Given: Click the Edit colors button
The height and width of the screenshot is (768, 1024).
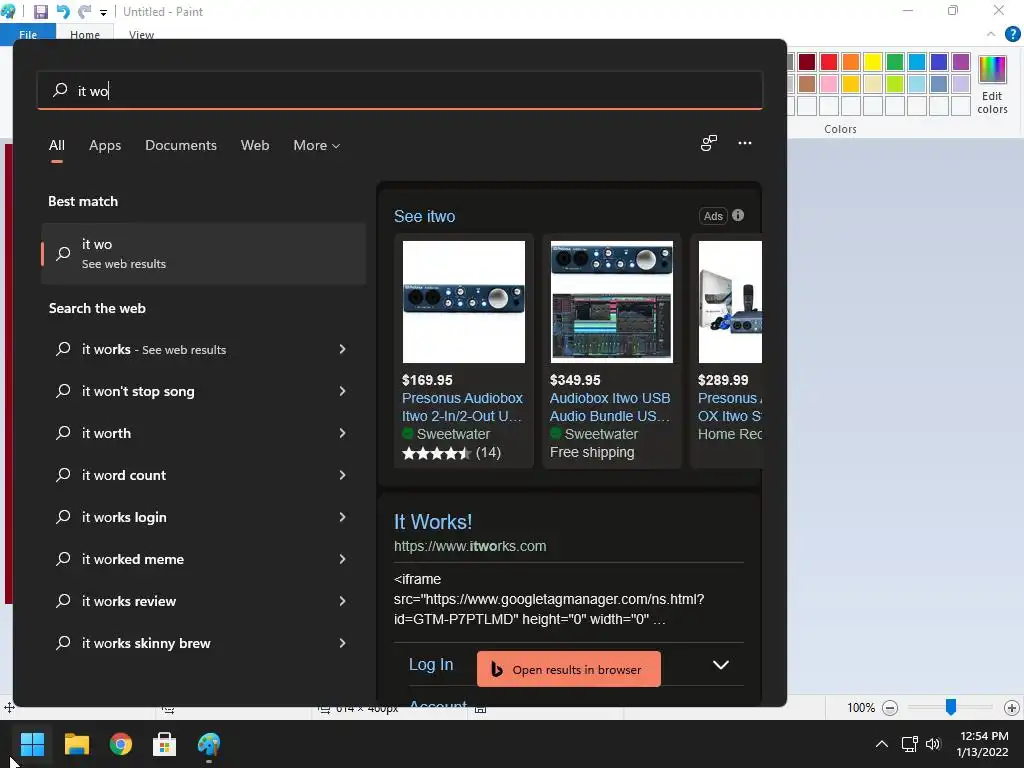Looking at the screenshot, I should pyautogui.click(x=992, y=84).
